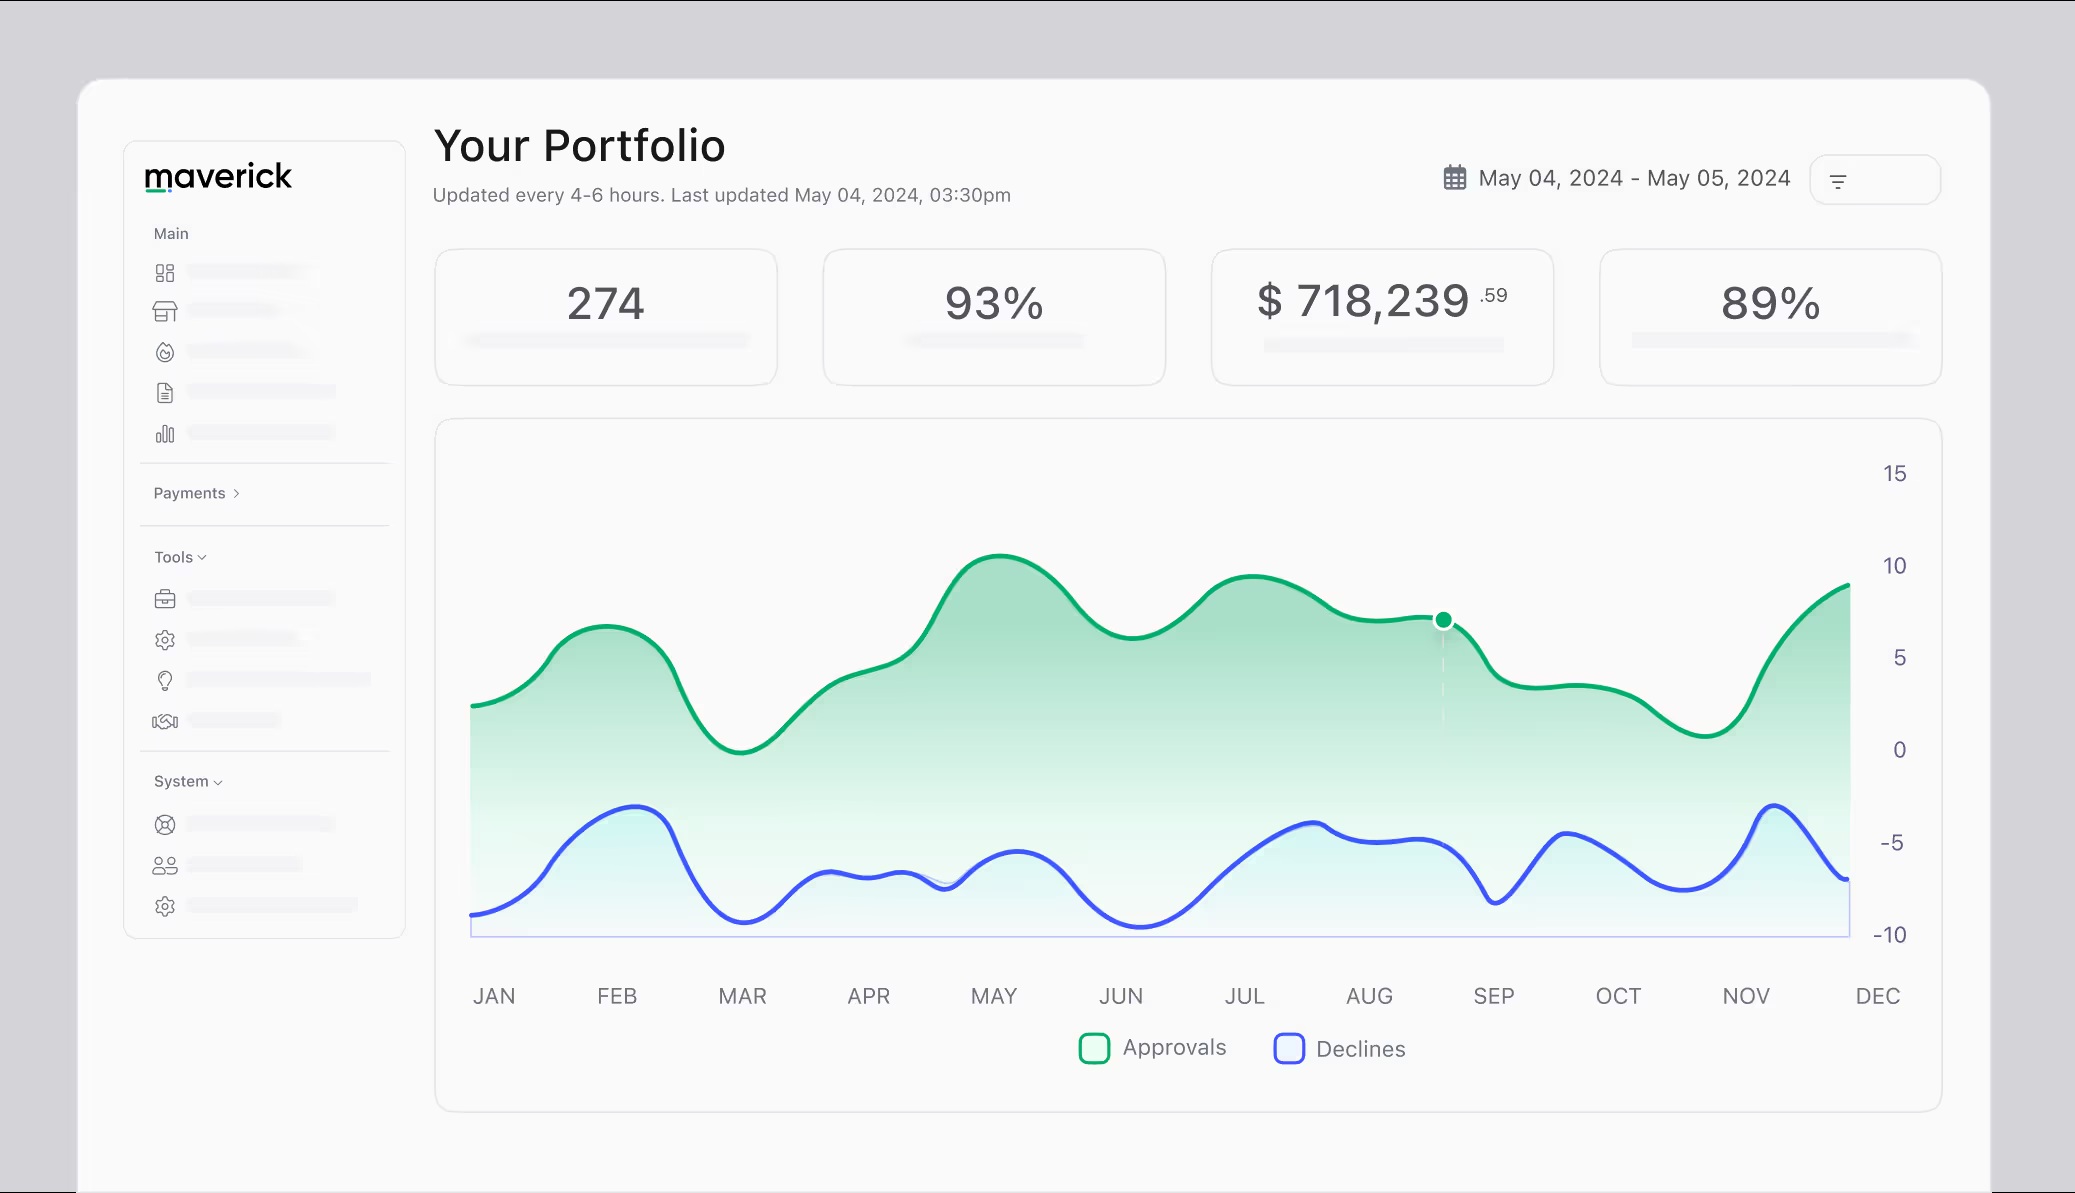Click the dashboard grid icon under Main
The height and width of the screenshot is (1193, 2075).
(x=165, y=272)
